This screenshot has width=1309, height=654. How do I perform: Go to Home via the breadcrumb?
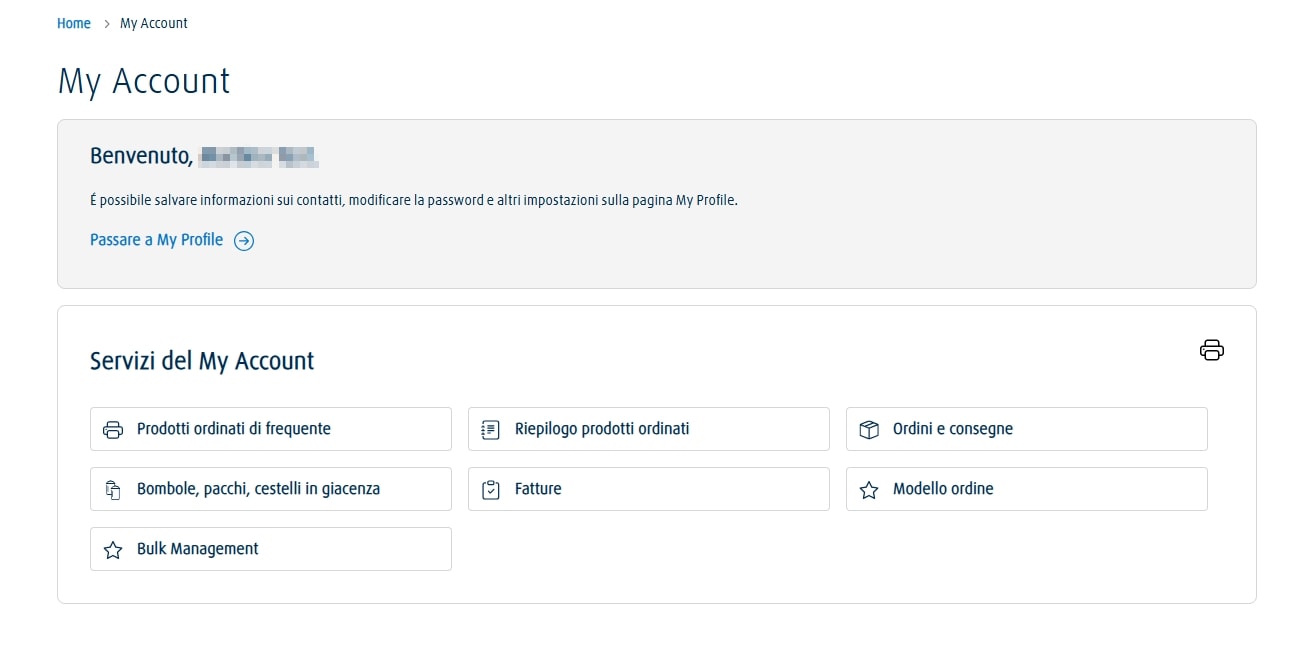point(74,23)
